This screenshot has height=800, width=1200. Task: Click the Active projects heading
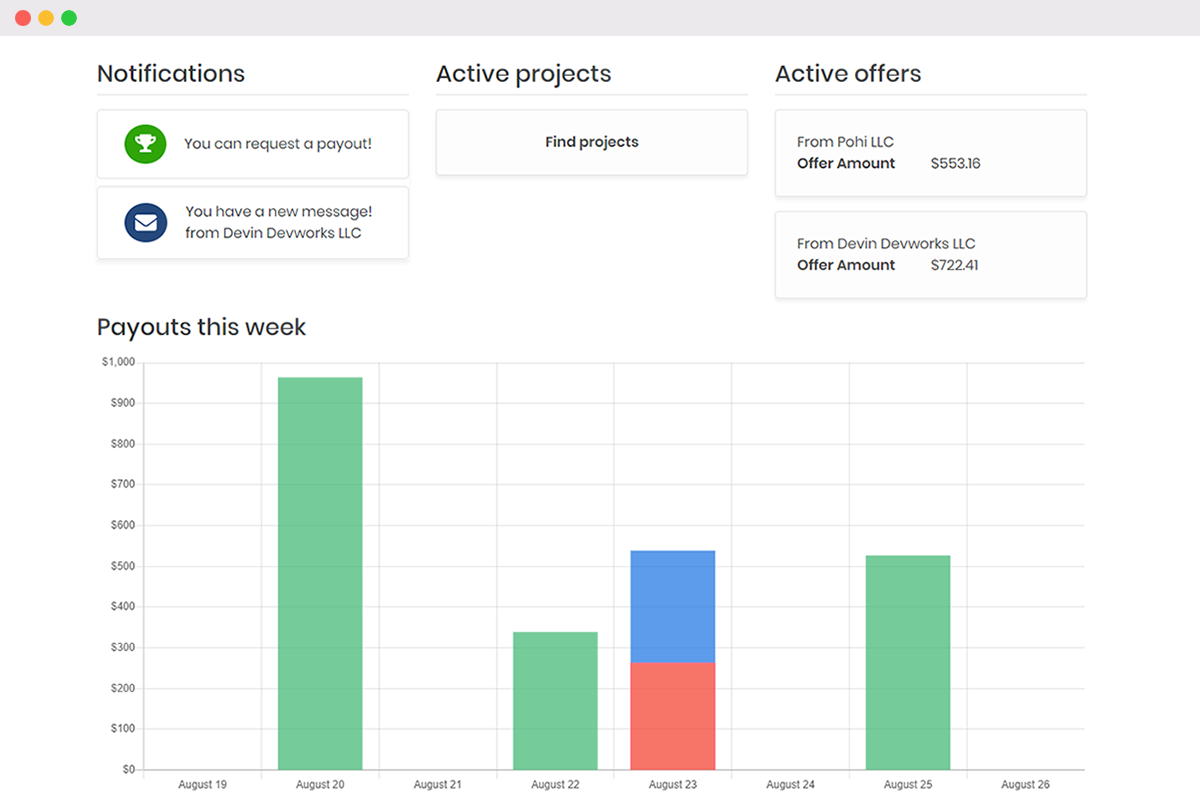click(x=524, y=74)
